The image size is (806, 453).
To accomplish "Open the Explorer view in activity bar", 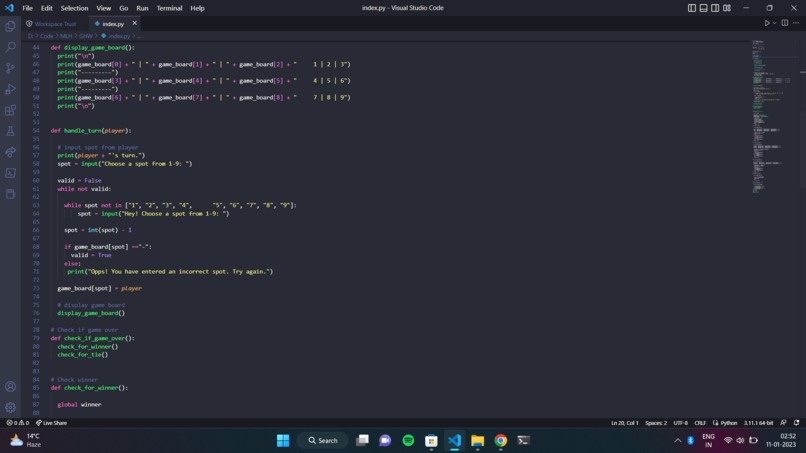I will coord(10,26).
